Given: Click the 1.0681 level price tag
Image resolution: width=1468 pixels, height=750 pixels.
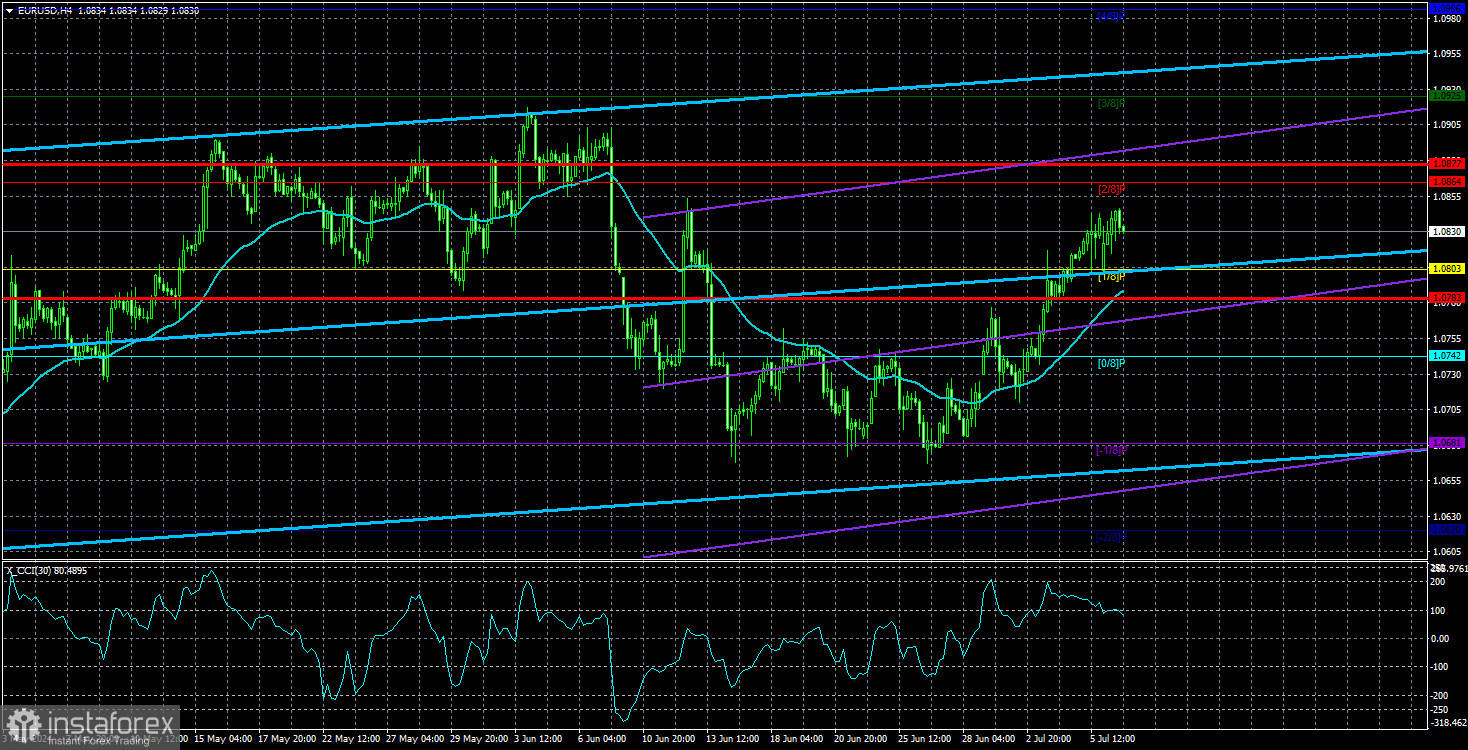Looking at the screenshot, I should 1447,442.
